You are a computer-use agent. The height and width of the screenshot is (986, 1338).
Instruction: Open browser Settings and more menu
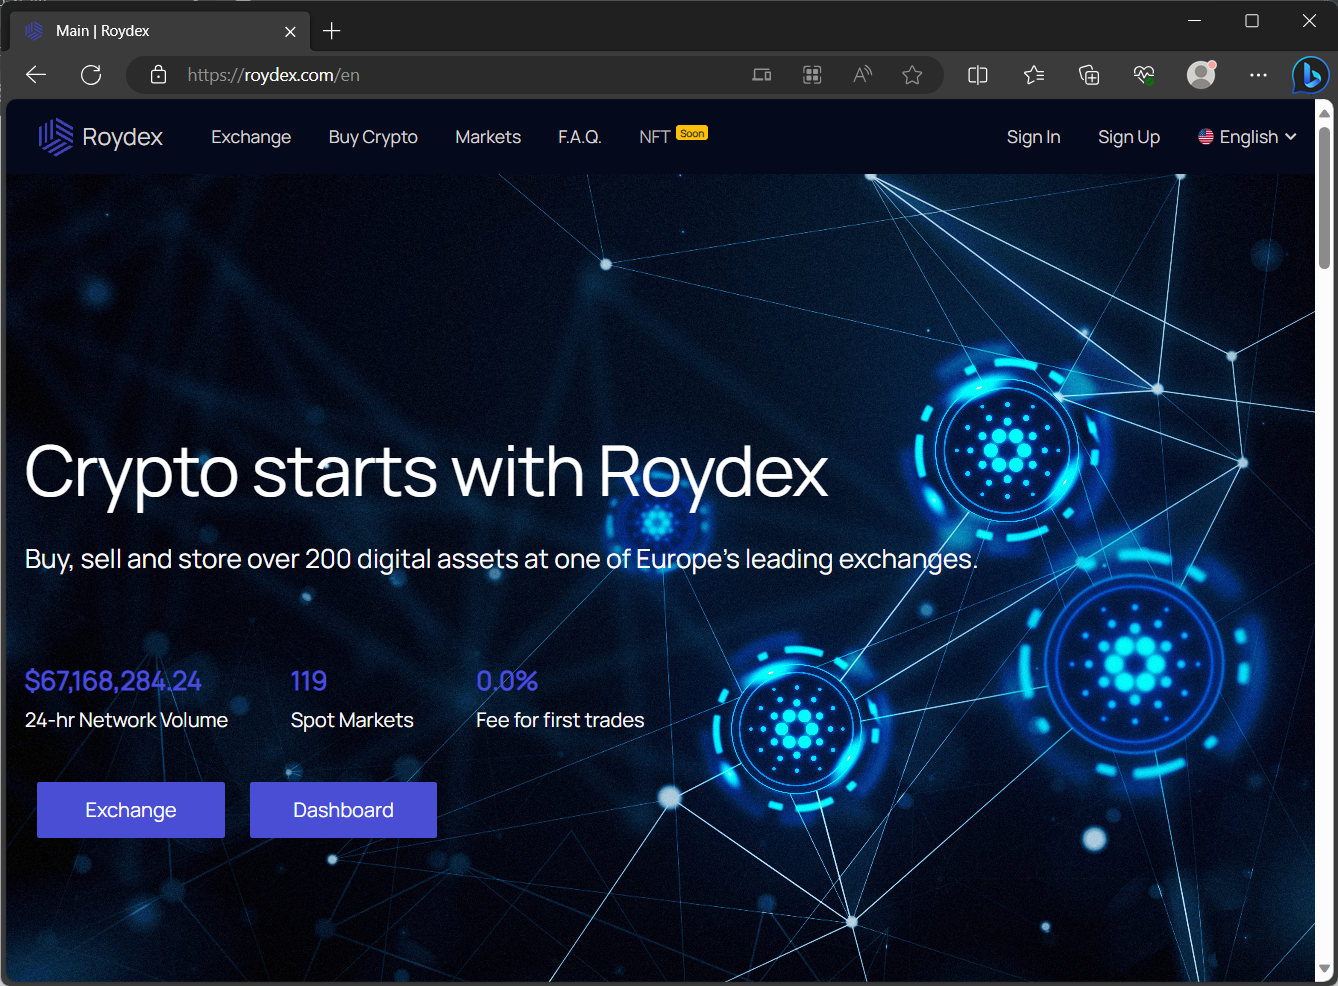coord(1258,75)
